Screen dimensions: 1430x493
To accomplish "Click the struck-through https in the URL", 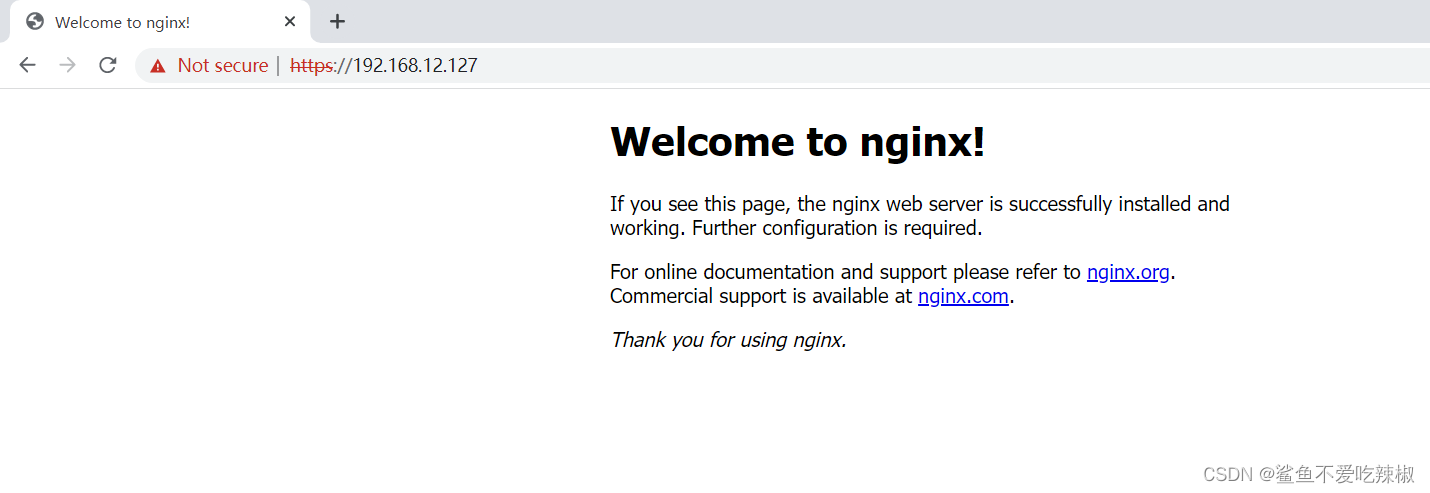I will 311,66.
